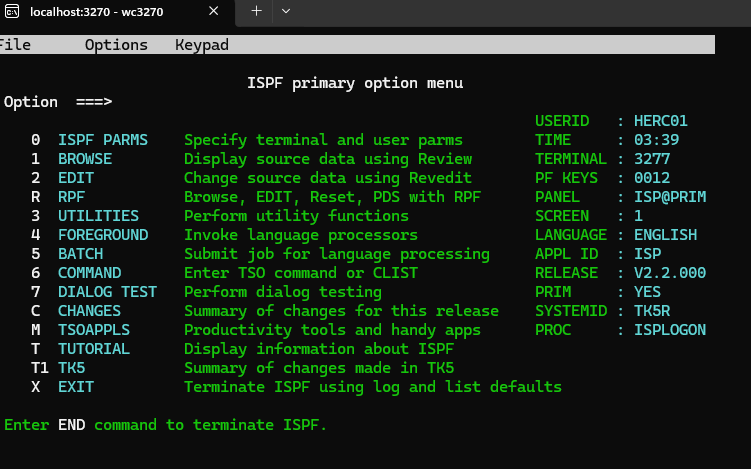Select the RPF option

click(71, 197)
